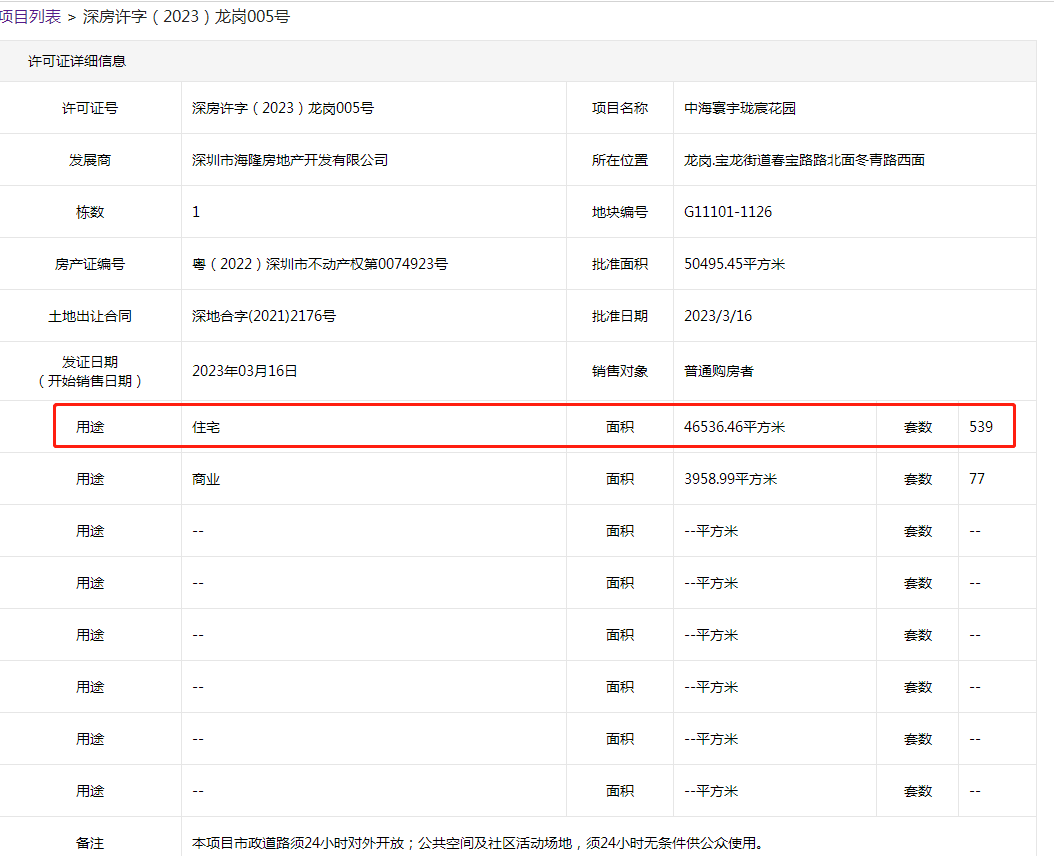The image size is (1054, 856).
Task: Select the building count value 1
Action: 196,212
